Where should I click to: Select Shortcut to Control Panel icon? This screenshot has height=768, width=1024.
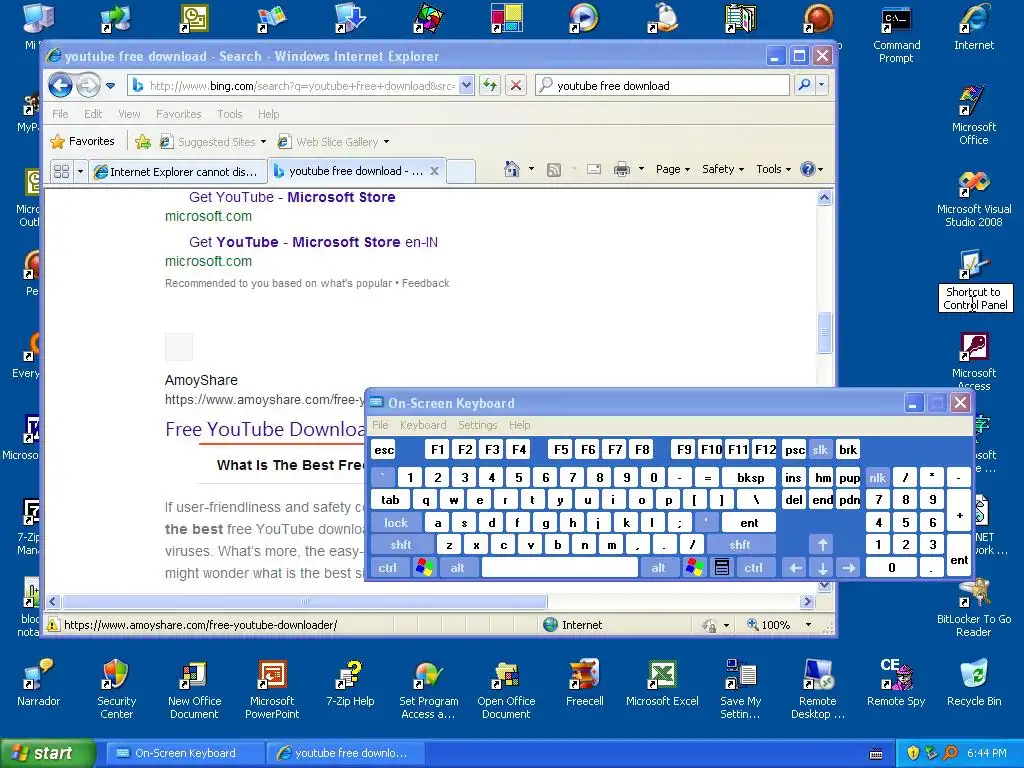click(x=974, y=281)
